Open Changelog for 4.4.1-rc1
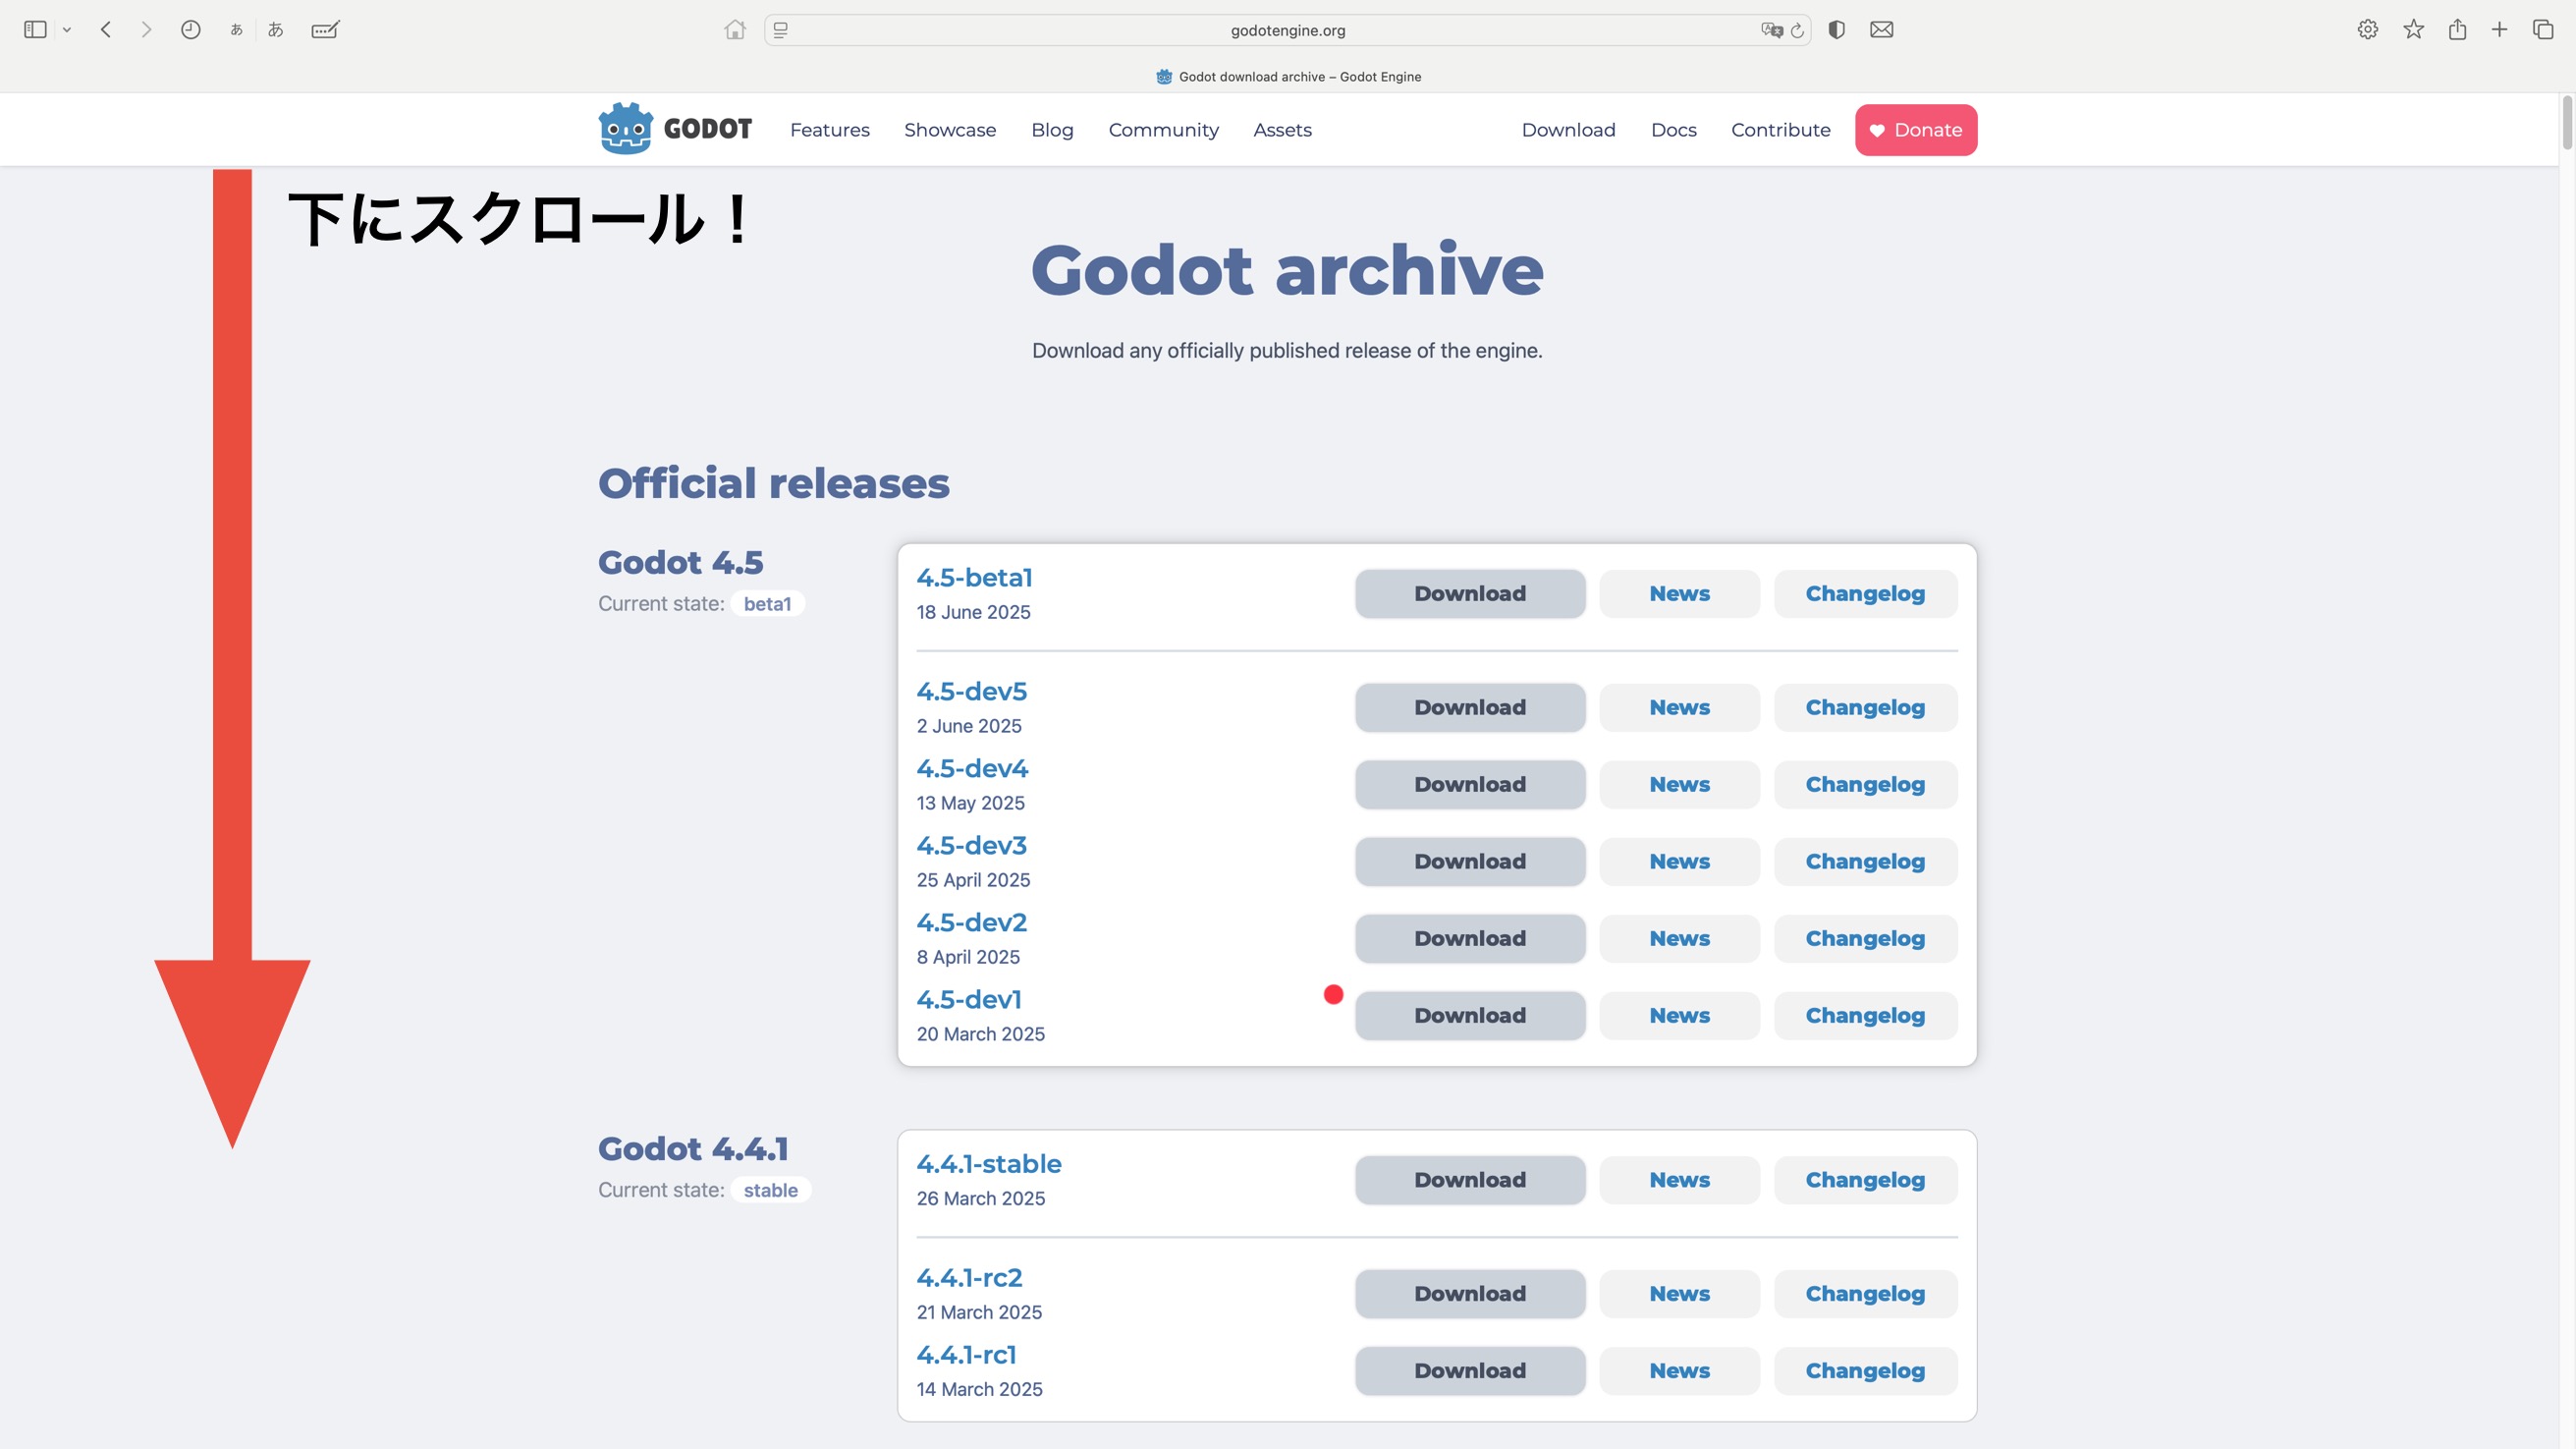2576x1449 pixels. (x=1864, y=1371)
